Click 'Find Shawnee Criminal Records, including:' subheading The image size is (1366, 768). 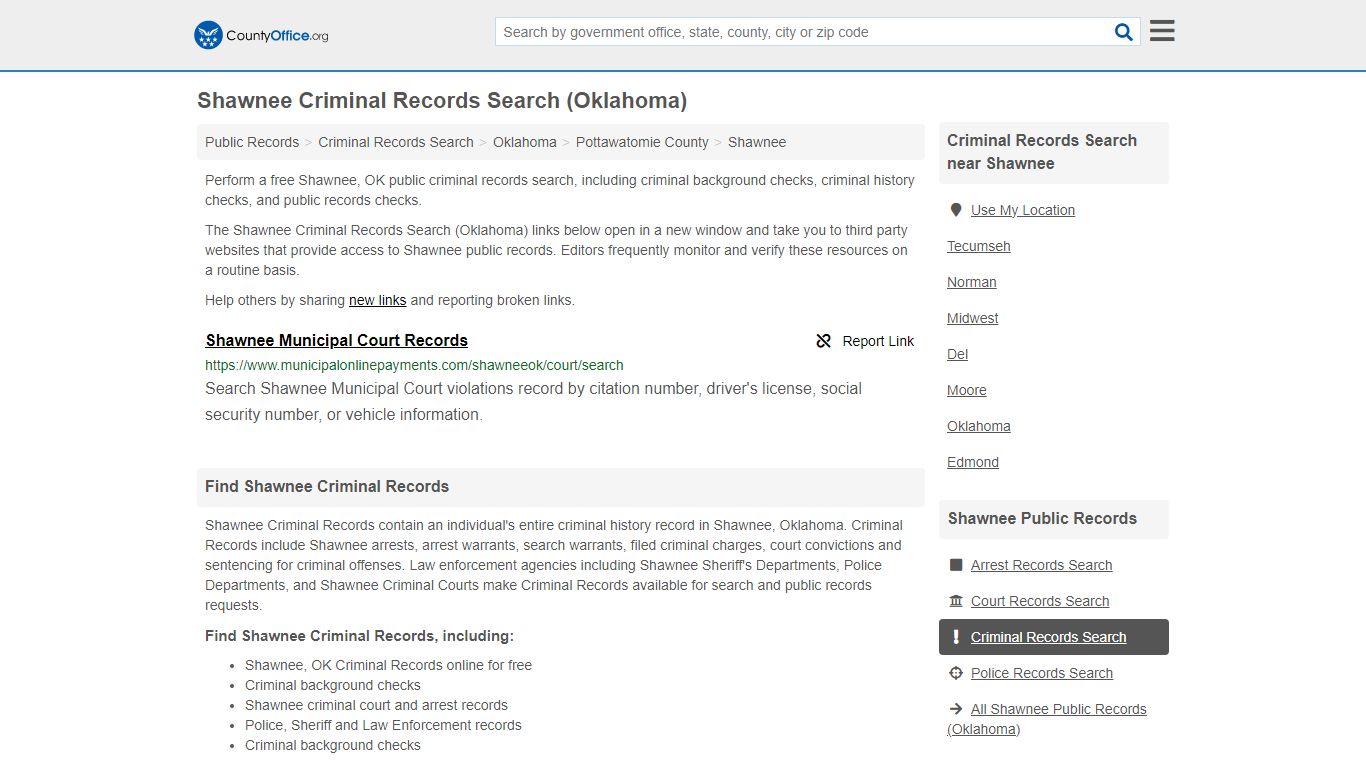(x=360, y=636)
